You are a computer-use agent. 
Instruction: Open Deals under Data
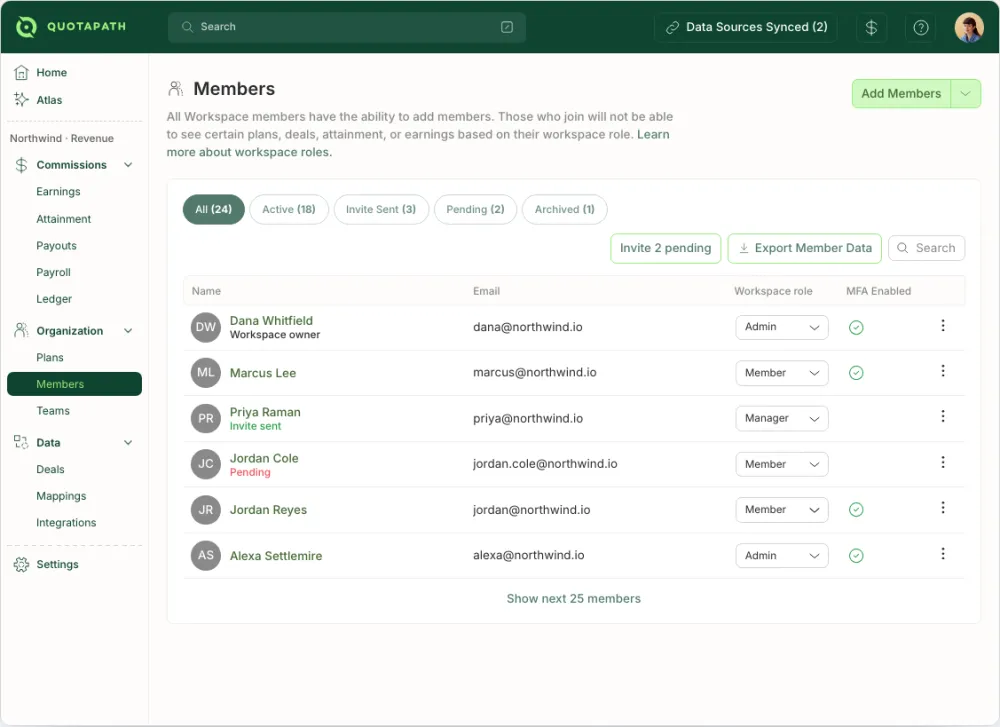(50, 469)
